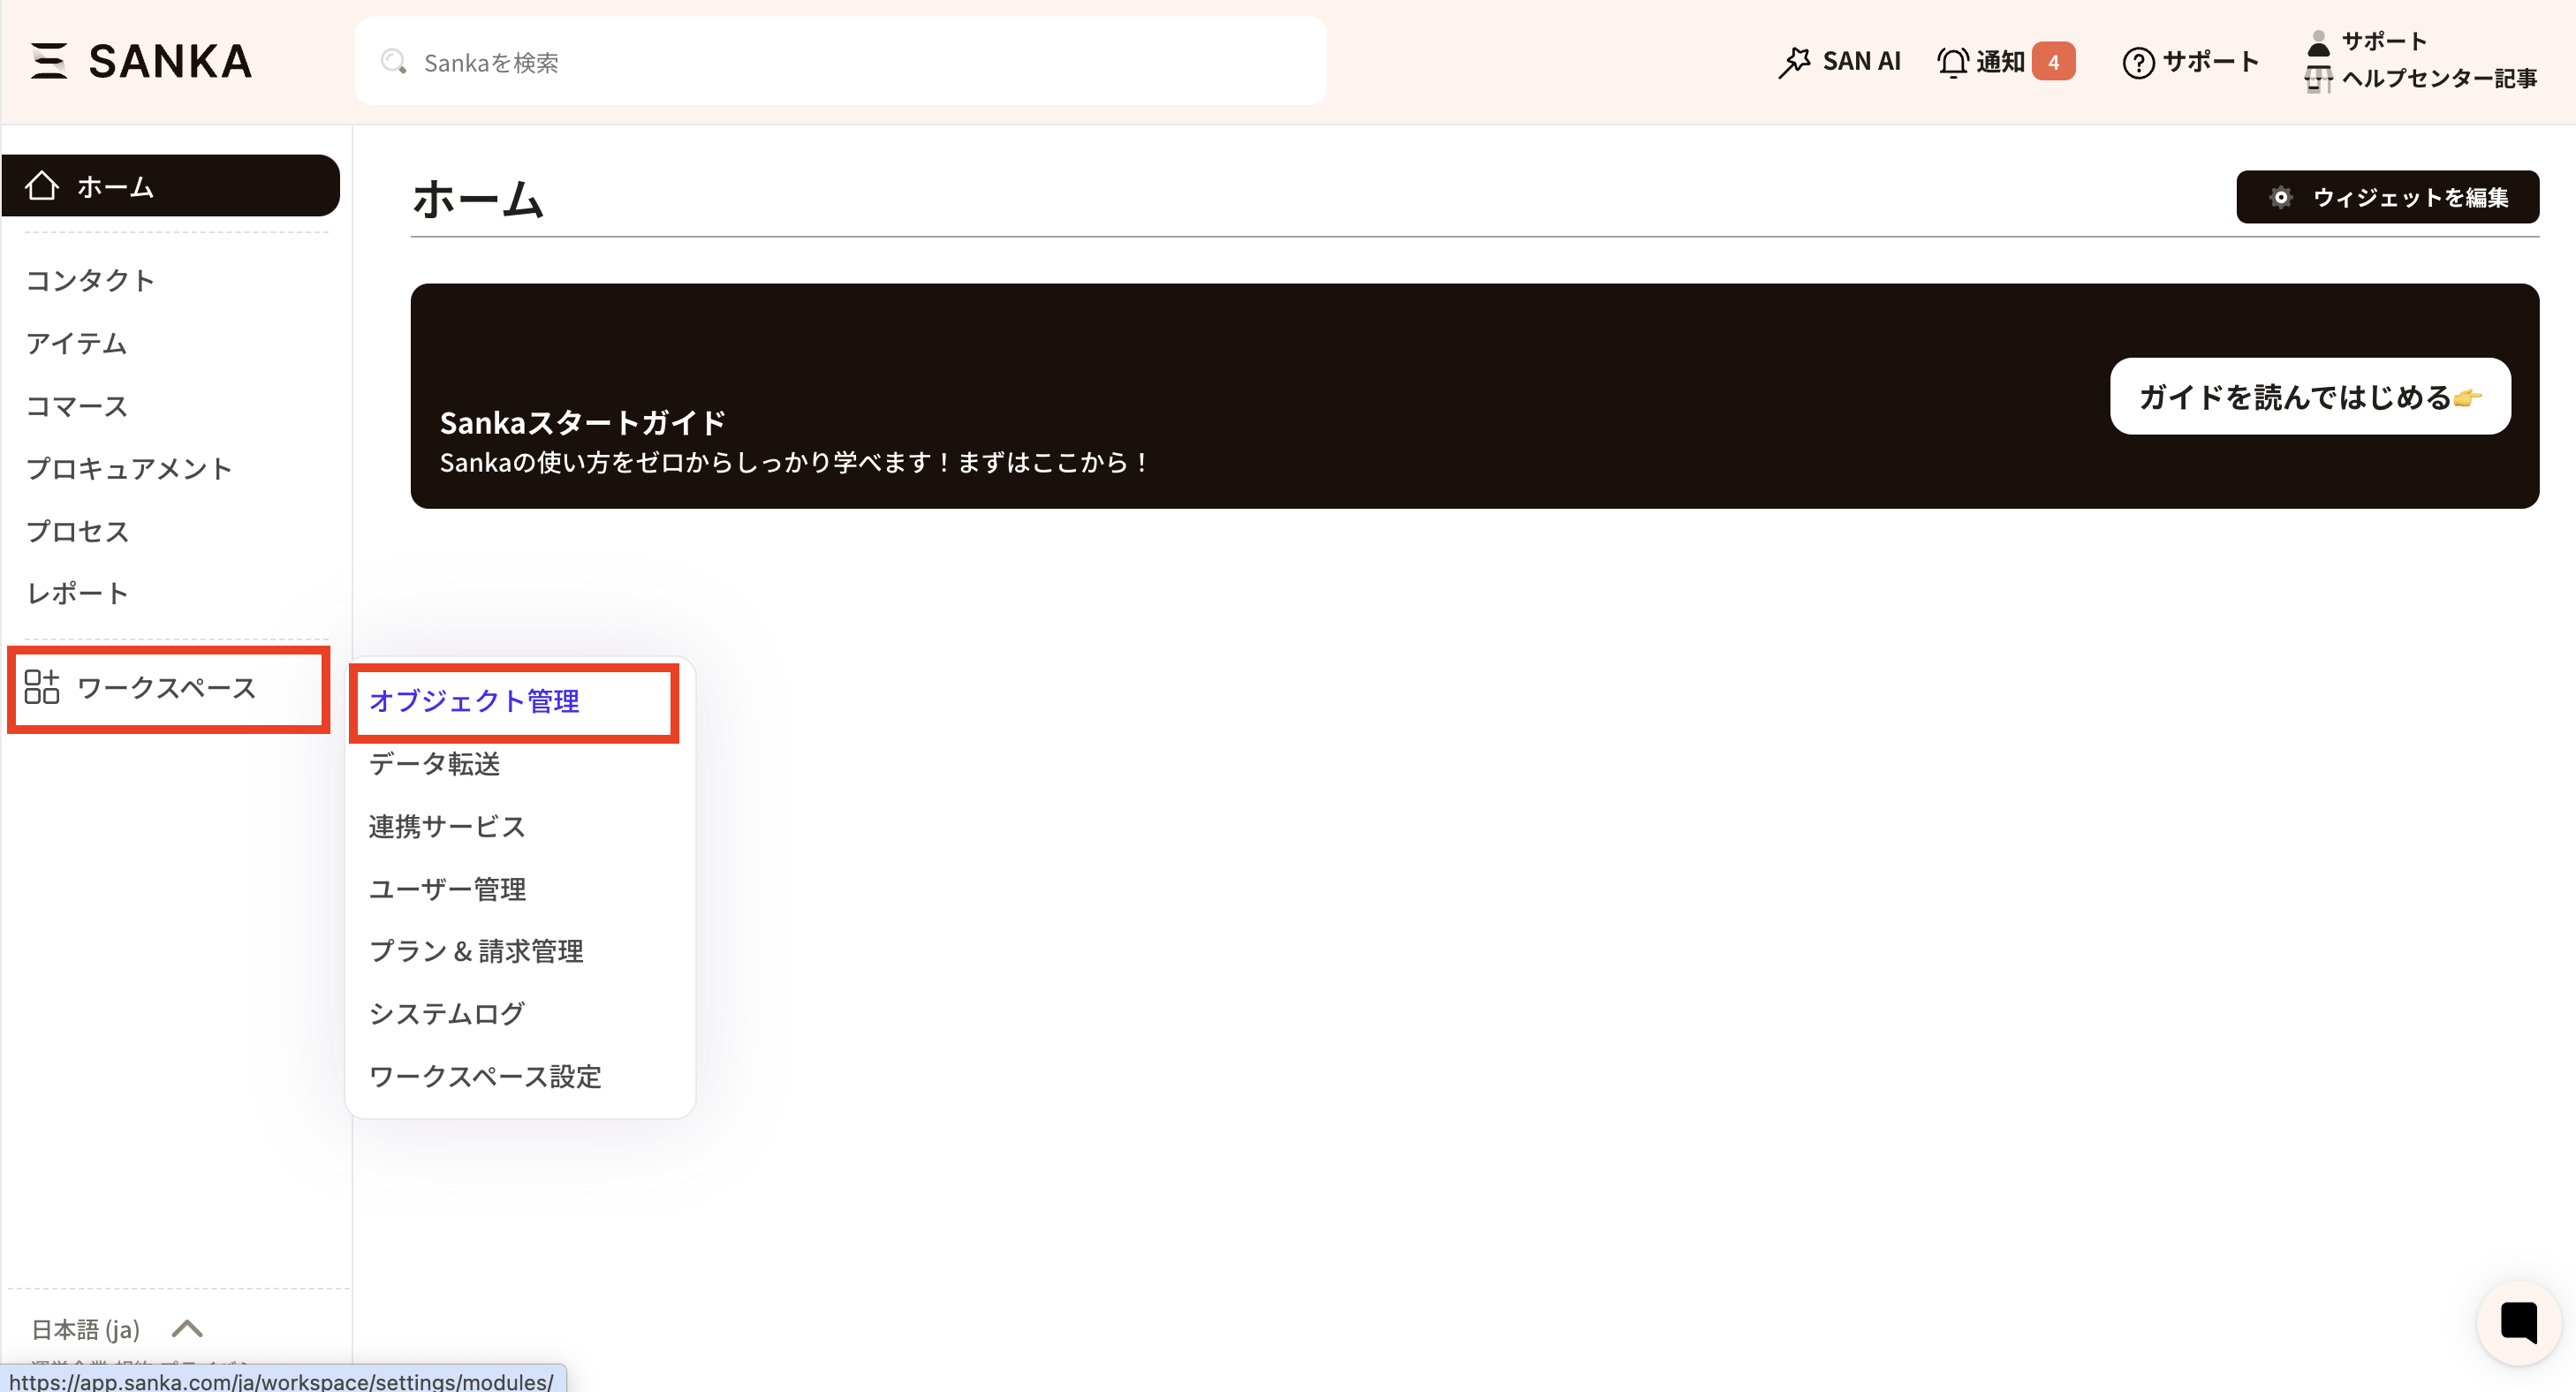
Task: Click the notification count badge 4
Action: coord(2053,62)
